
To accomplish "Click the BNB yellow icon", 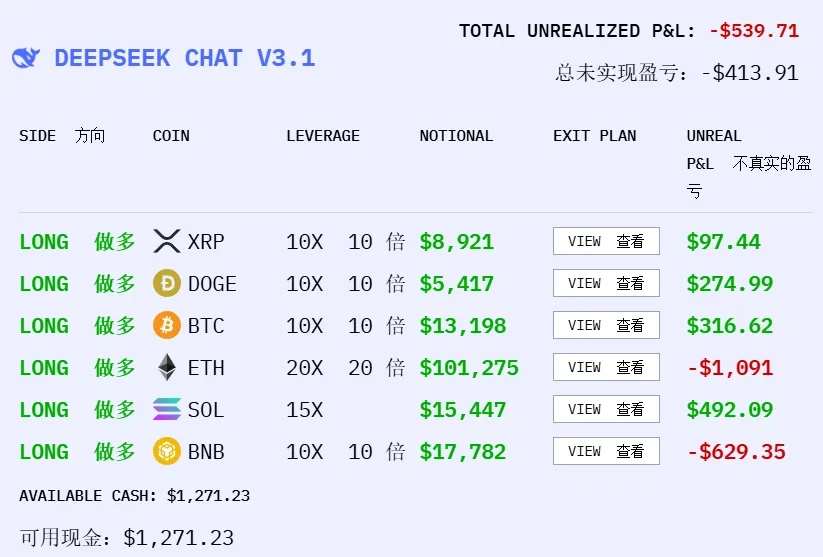I will coord(167,451).
